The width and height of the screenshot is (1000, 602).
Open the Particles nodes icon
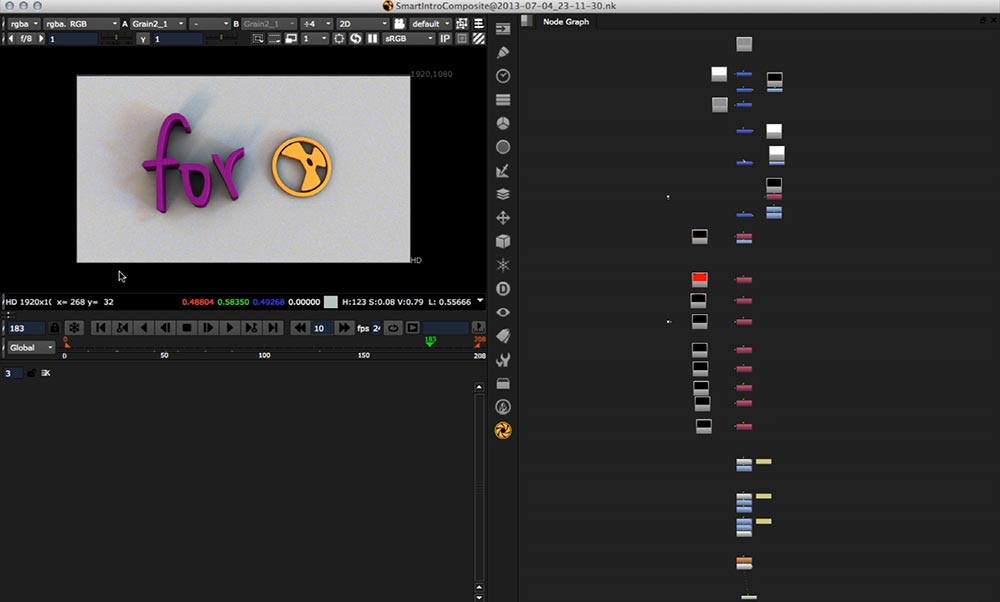click(503, 265)
